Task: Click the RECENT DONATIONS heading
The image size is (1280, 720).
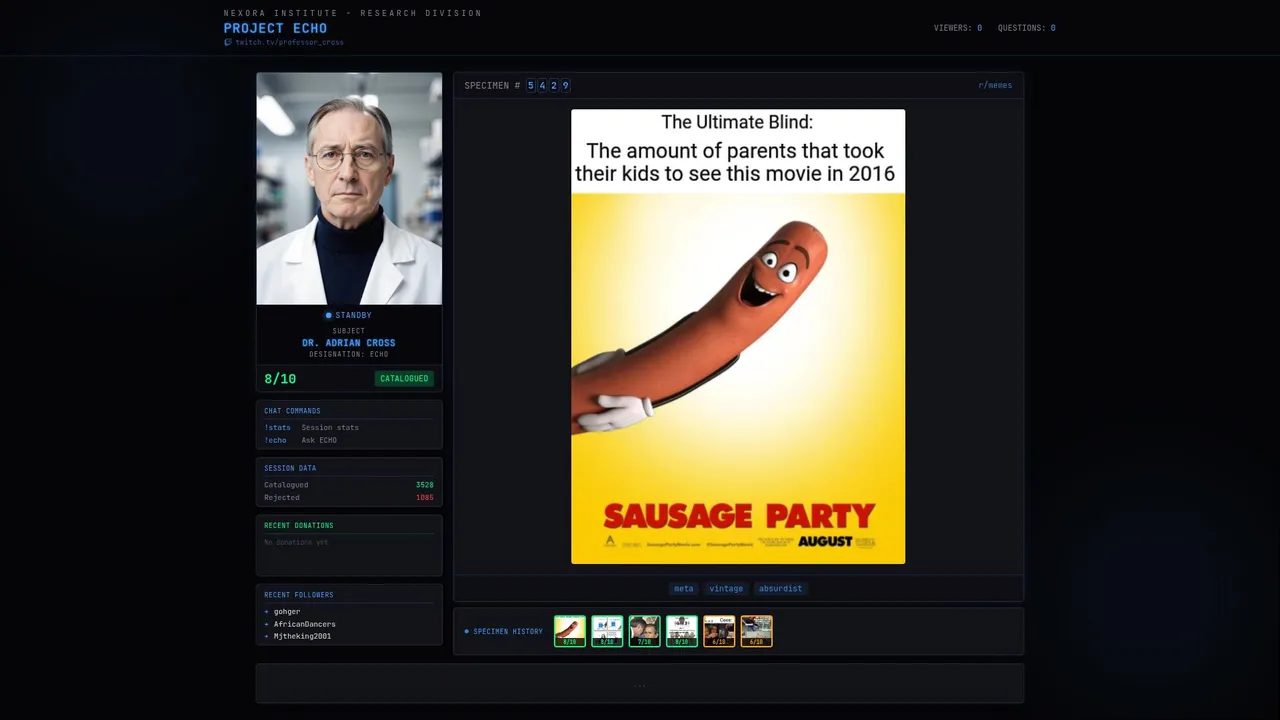Action: pos(299,525)
